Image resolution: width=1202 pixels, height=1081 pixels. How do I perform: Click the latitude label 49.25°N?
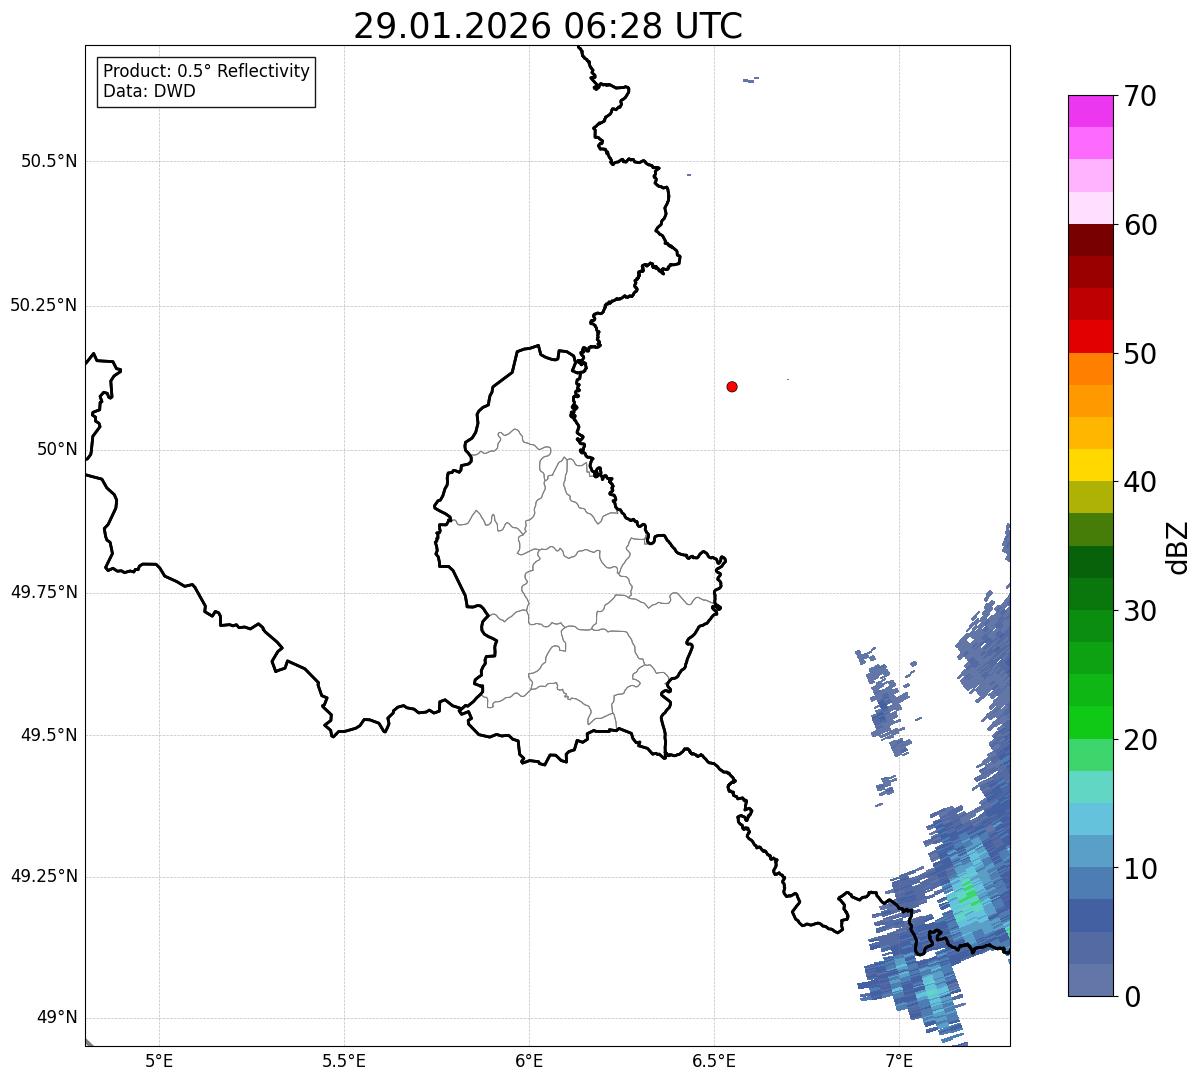[x=44, y=876]
